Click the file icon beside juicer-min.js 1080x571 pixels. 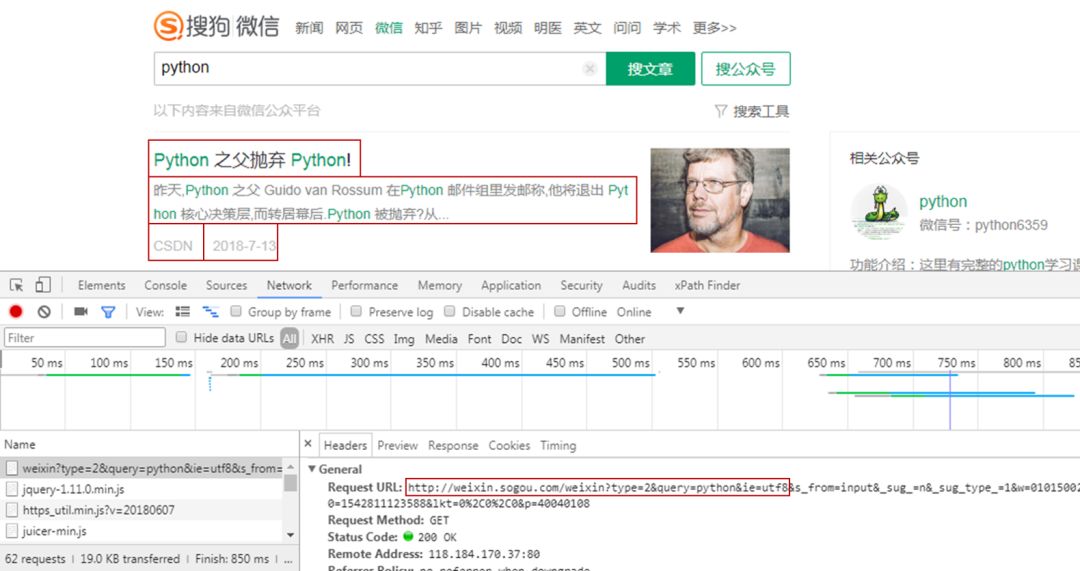coord(12,531)
